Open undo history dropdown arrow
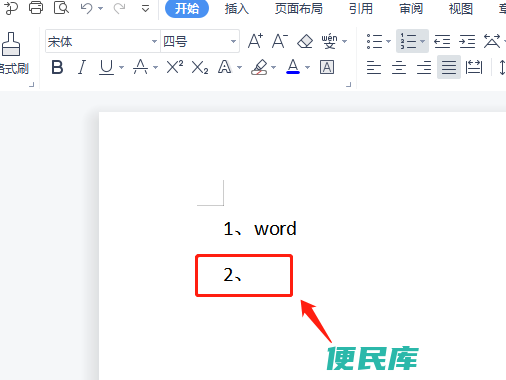506x380 pixels. click(101, 8)
